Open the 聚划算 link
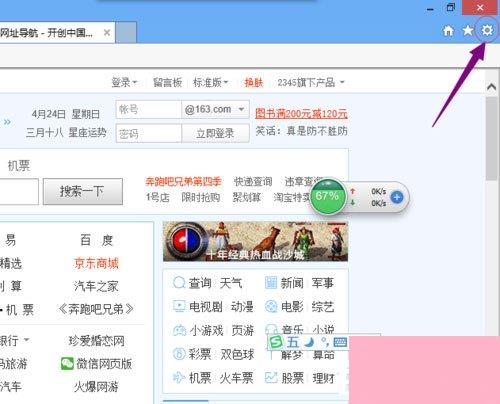The image size is (500, 404). [246, 197]
